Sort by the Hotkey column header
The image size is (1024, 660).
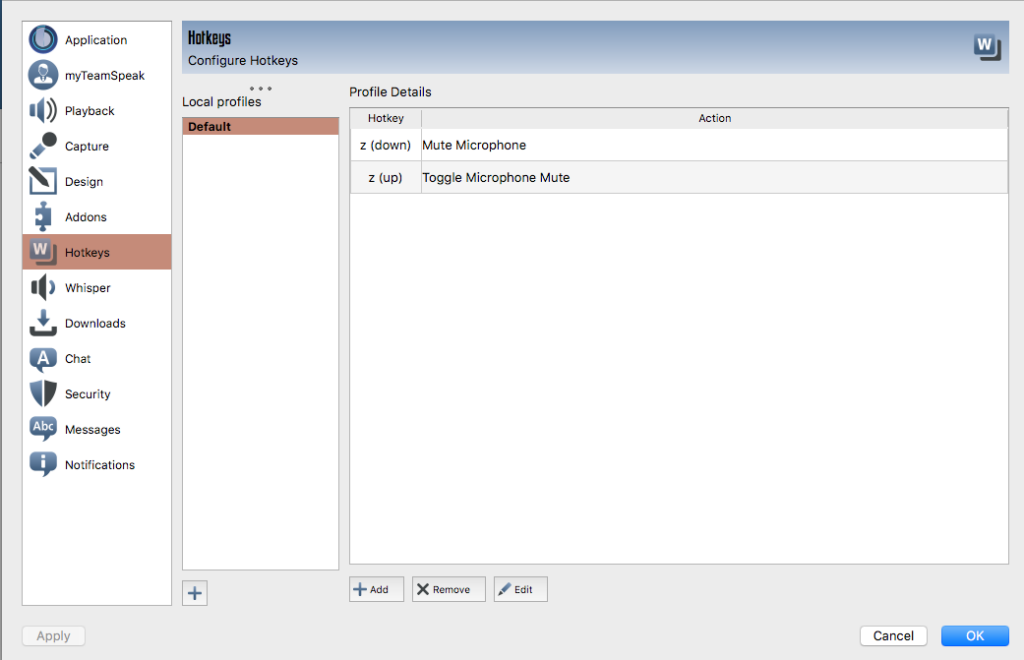(385, 118)
